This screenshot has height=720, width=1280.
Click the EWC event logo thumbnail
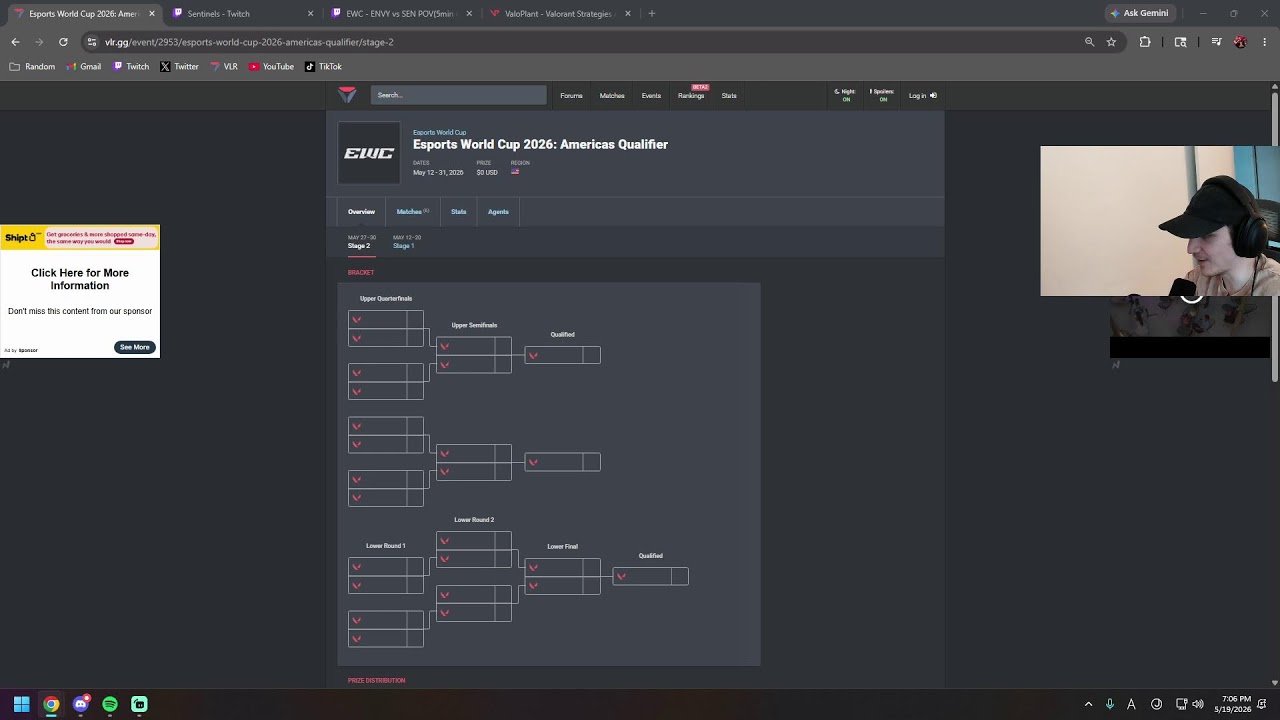point(369,153)
